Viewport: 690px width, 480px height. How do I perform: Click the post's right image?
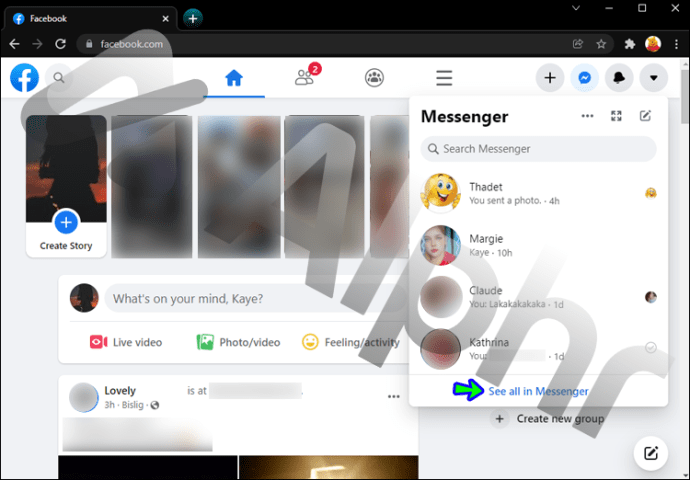pyautogui.click(x=328, y=467)
